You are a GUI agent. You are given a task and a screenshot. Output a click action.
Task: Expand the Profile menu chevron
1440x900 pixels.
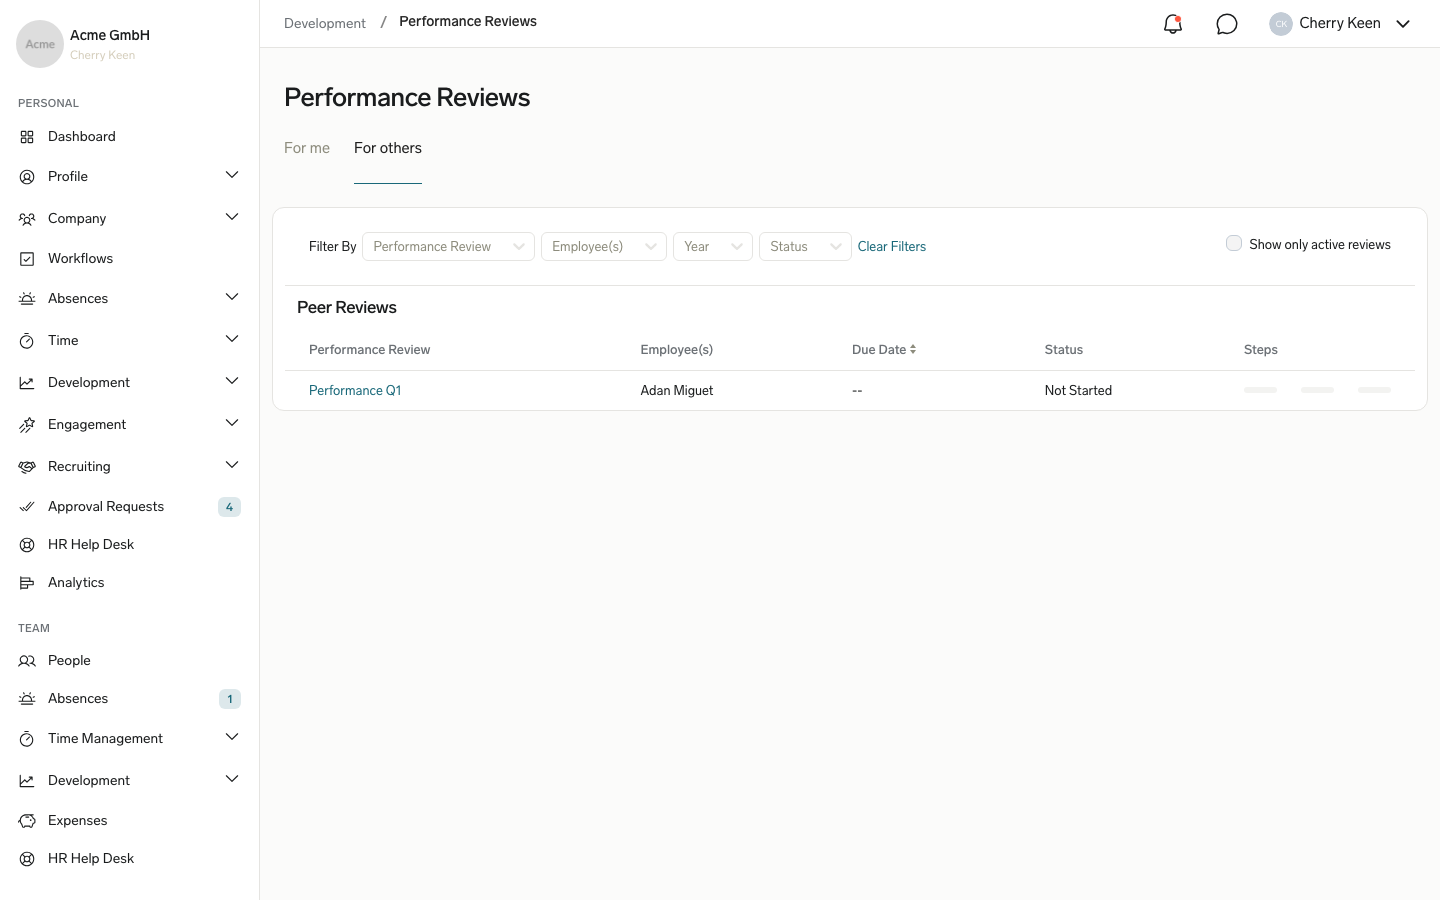[x=232, y=175]
